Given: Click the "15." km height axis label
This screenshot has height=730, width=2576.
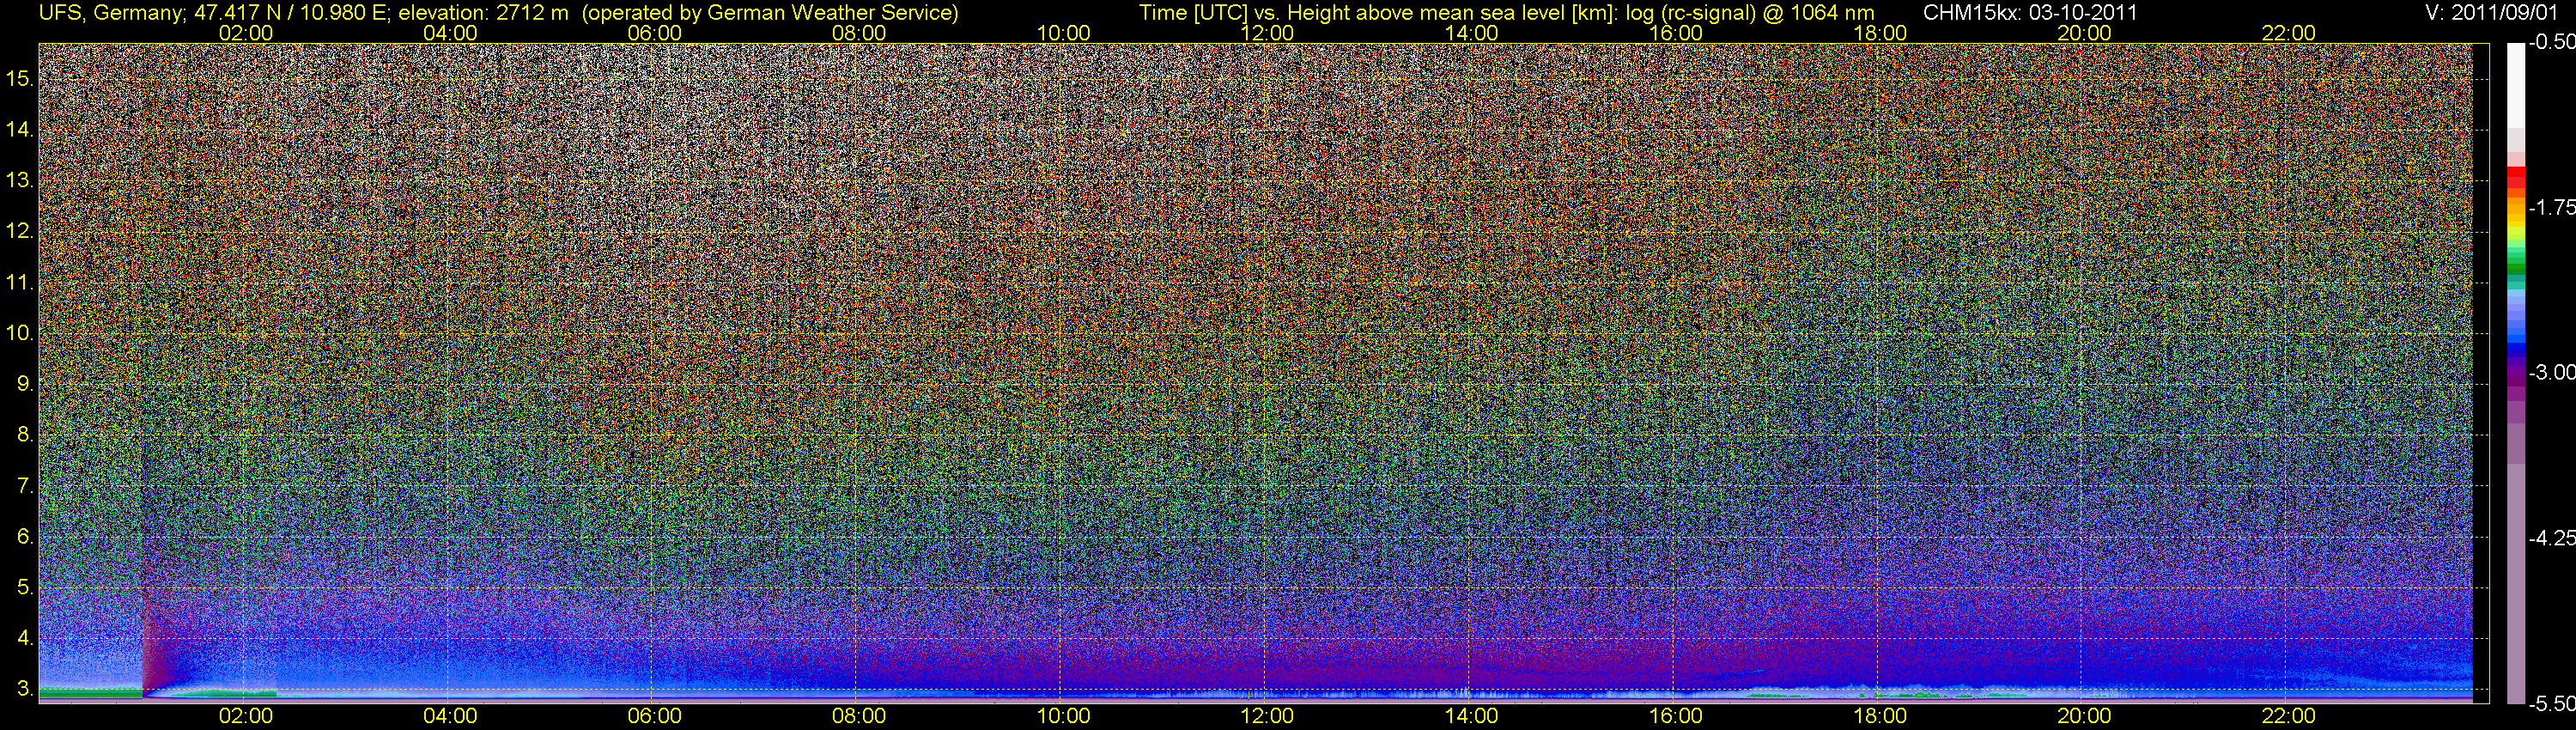Looking at the screenshot, I should (21, 79).
